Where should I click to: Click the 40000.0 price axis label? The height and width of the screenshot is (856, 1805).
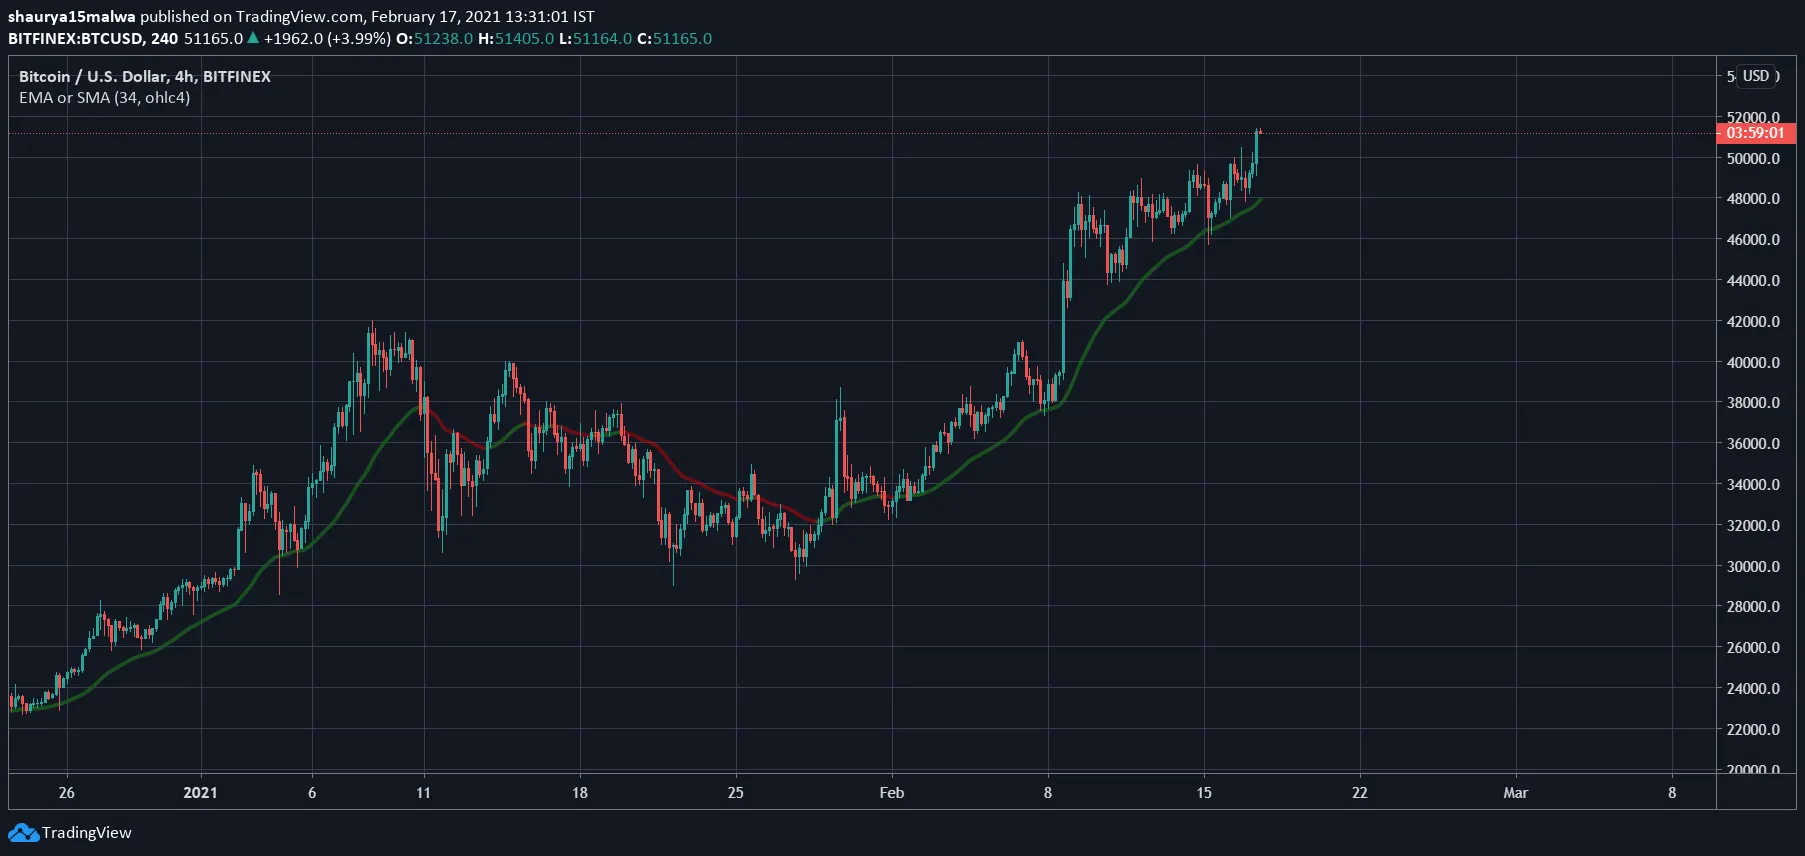coord(1753,362)
